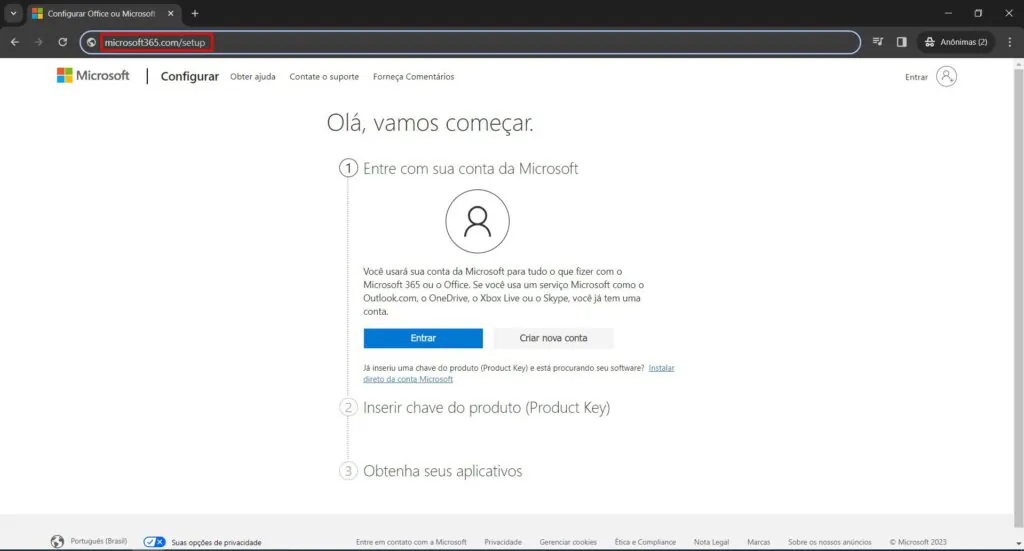Open Sobre os nossos anúncios footer link

tap(829, 542)
